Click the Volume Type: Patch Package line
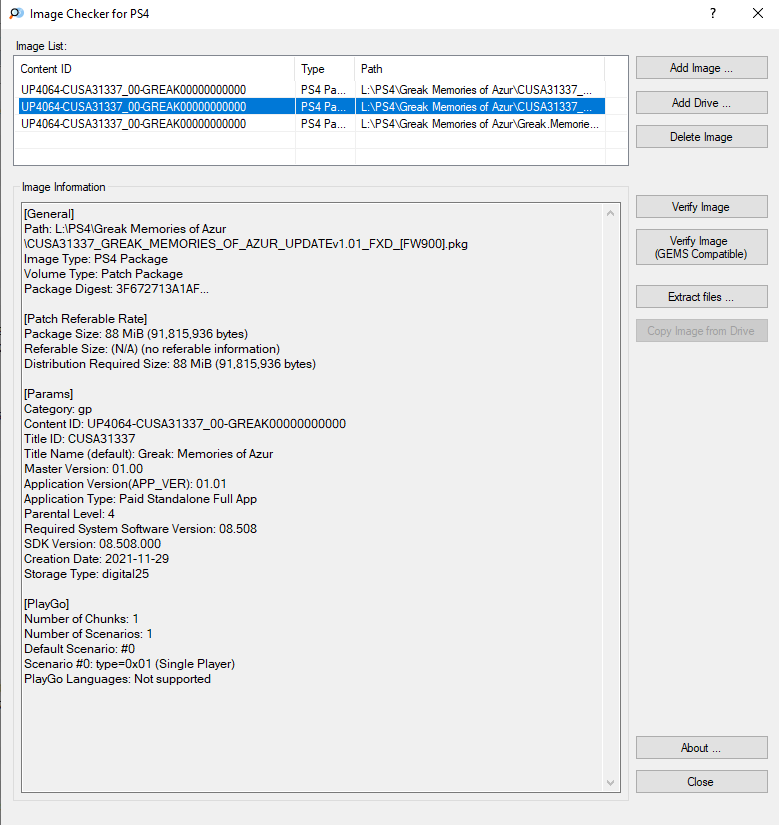This screenshot has width=779, height=825. [x=104, y=274]
